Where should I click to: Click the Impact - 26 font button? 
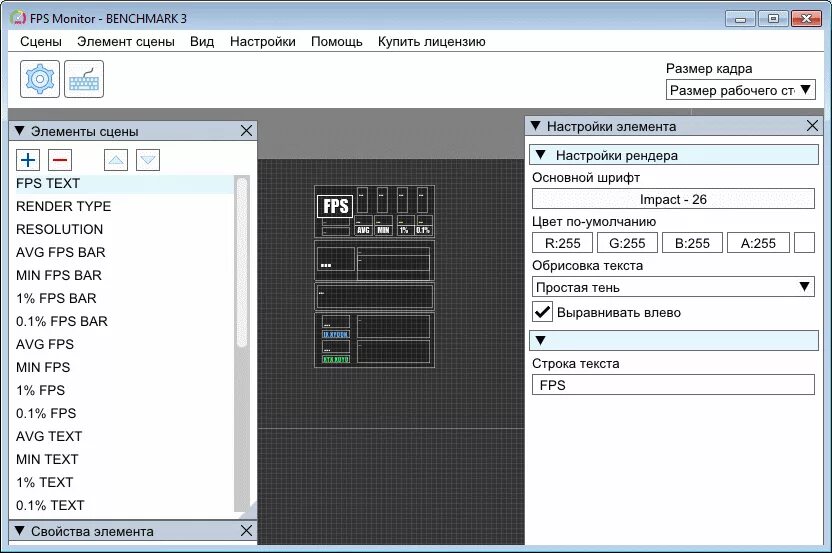point(673,199)
